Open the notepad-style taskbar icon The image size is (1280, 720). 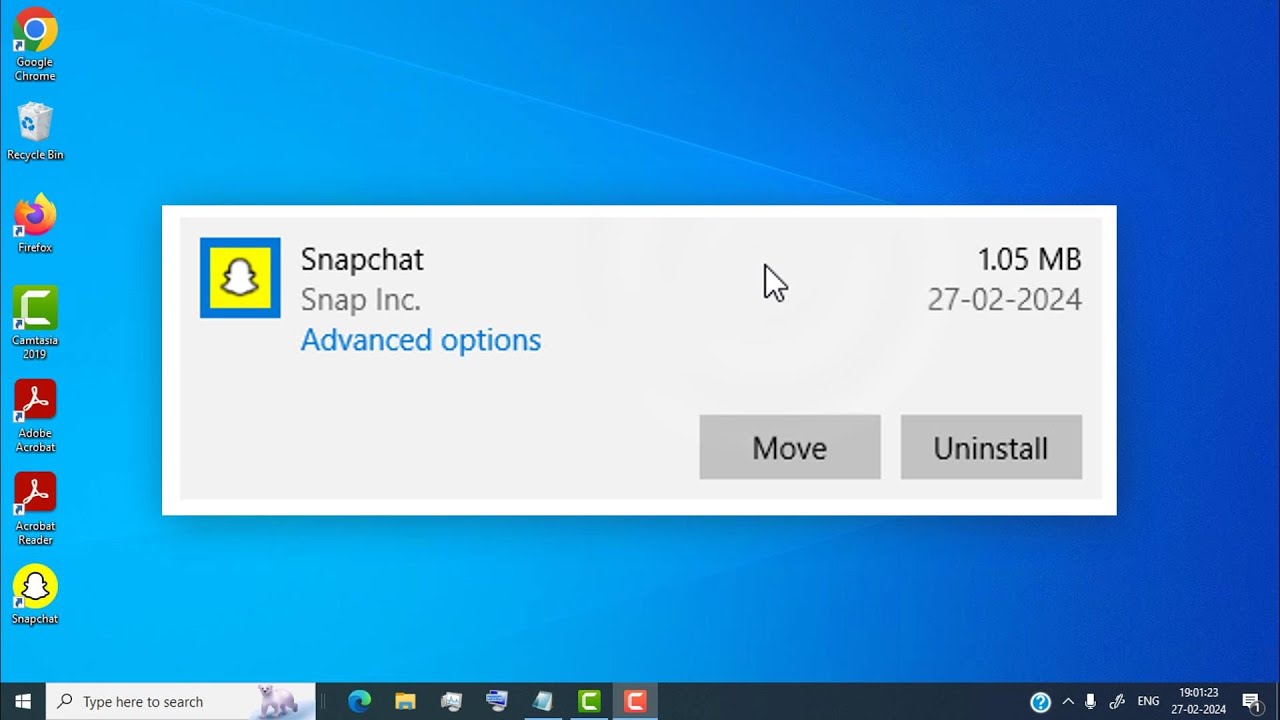[x=543, y=701]
